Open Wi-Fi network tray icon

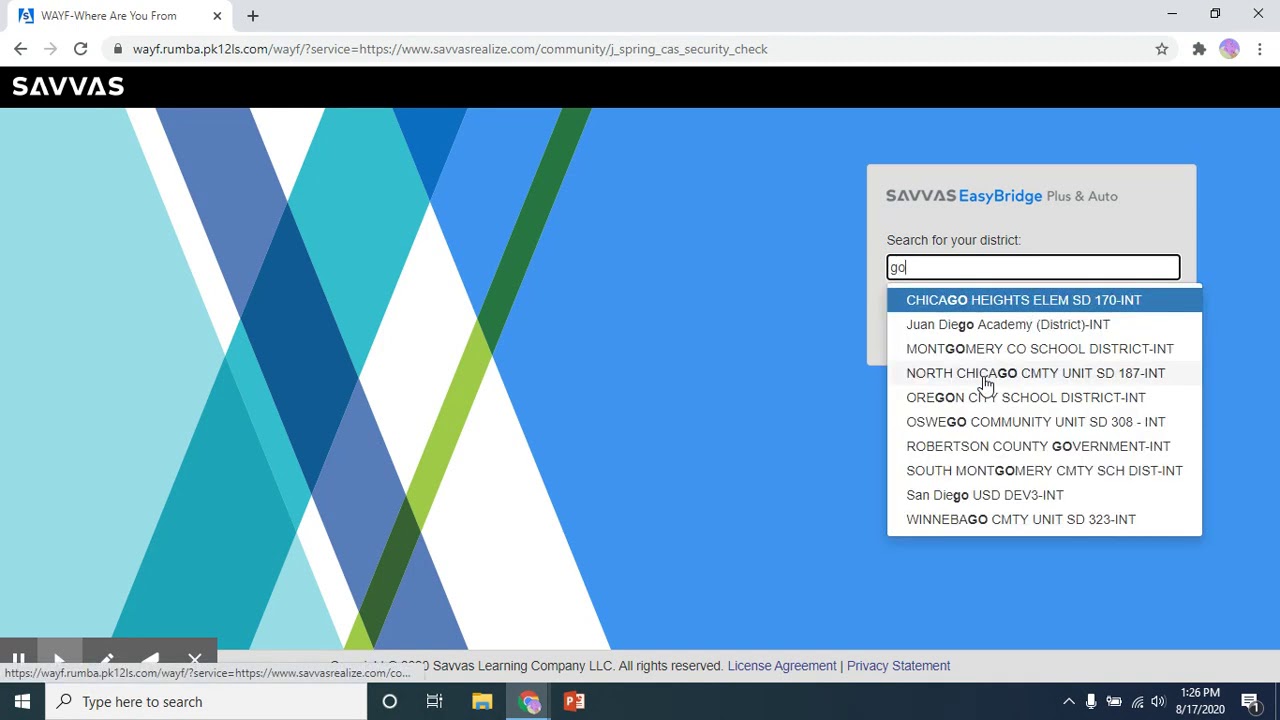click(1137, 702)
